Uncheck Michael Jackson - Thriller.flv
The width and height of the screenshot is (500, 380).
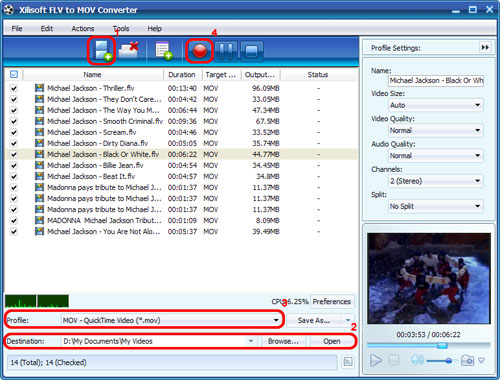tap(14, 88)
